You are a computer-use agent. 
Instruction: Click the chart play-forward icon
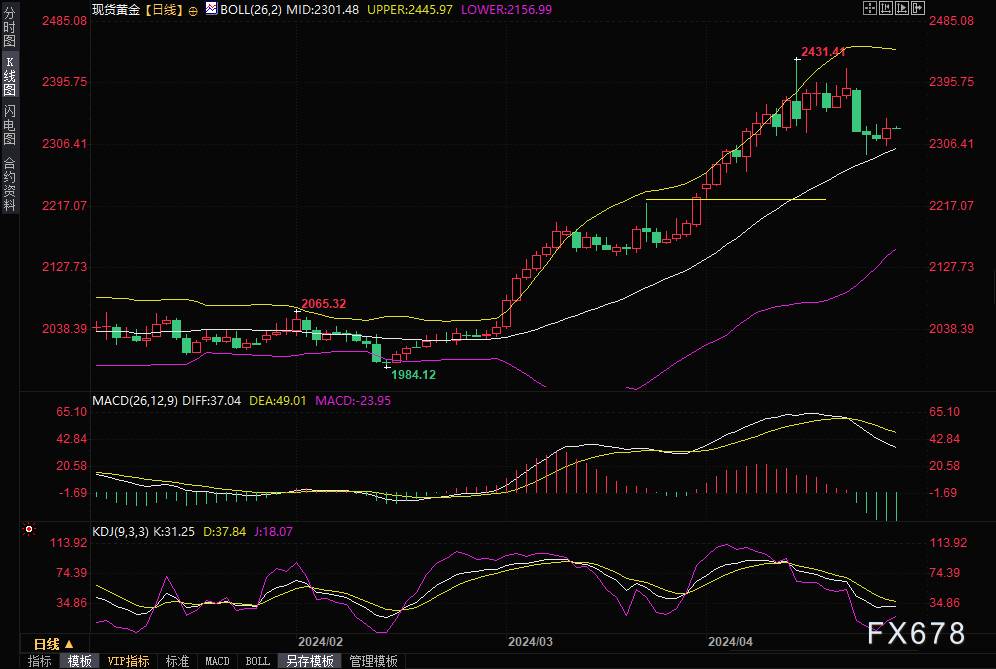pos(901,8)
